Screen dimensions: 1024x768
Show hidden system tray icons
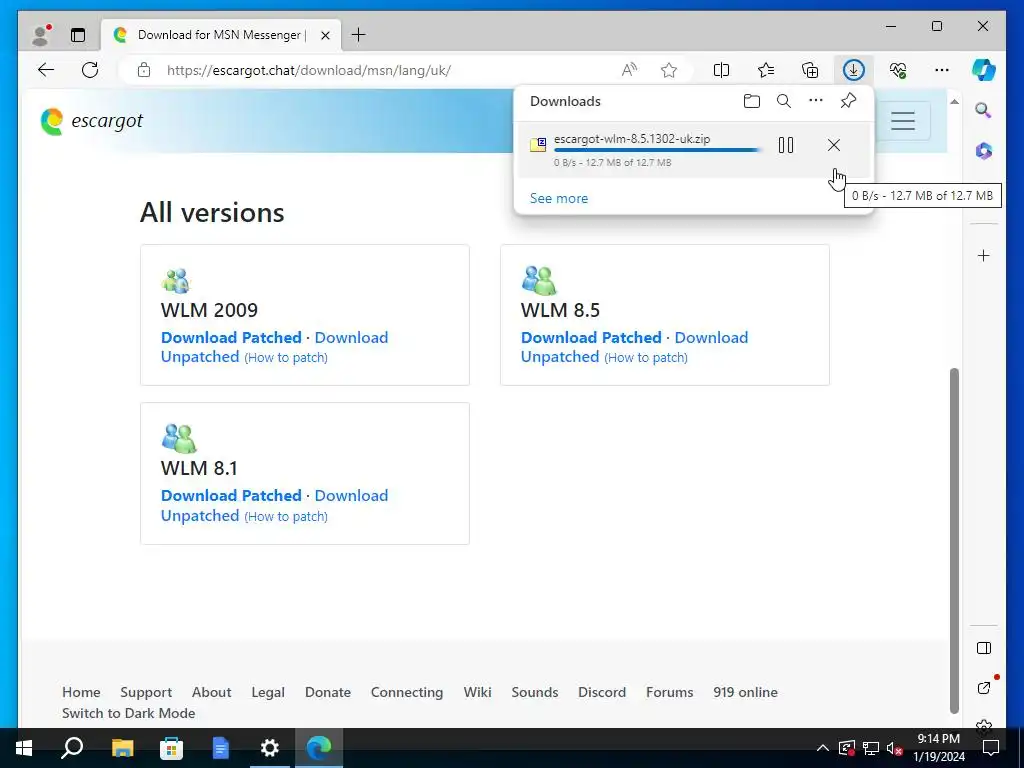[x=823, y=748]
